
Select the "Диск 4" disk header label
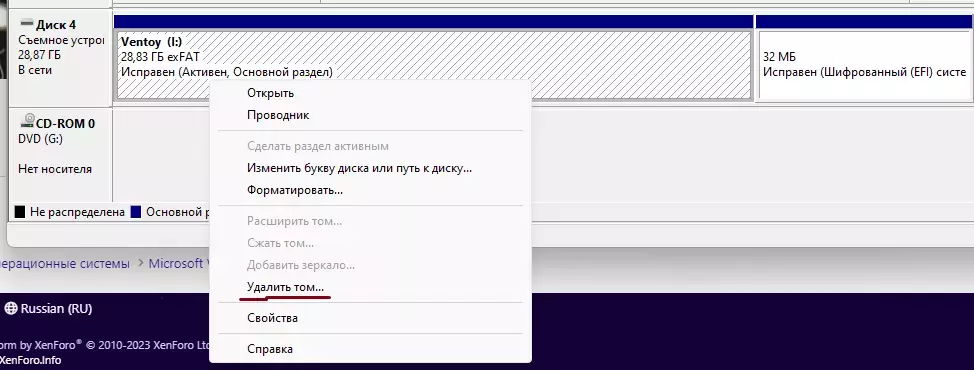click(56, 25)
